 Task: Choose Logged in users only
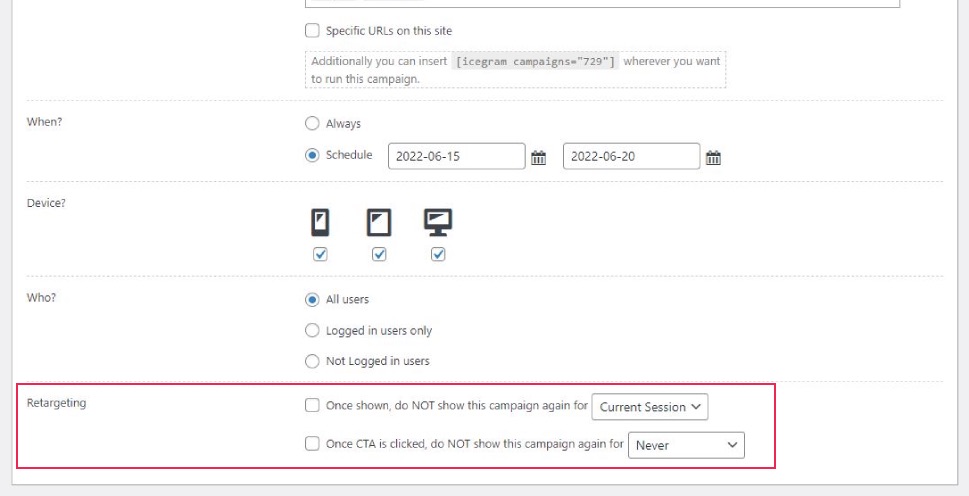click(x=313, y=330)
